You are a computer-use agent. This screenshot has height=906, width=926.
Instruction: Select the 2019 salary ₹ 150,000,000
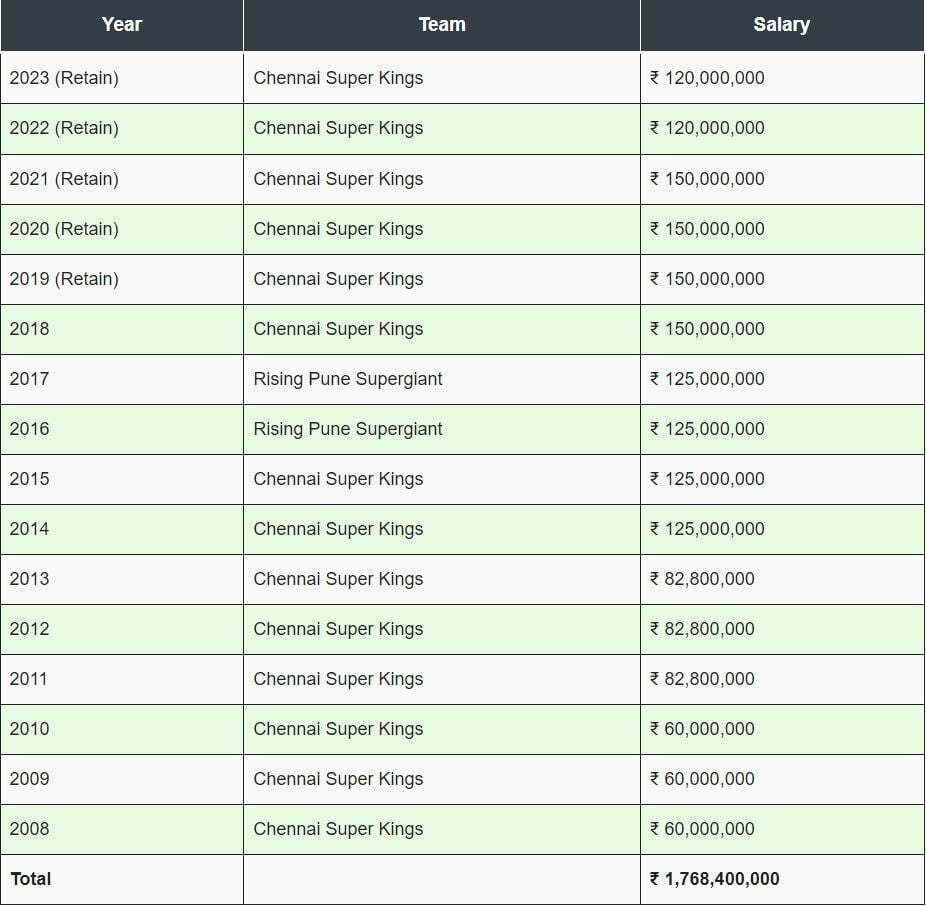pos(707,279)
